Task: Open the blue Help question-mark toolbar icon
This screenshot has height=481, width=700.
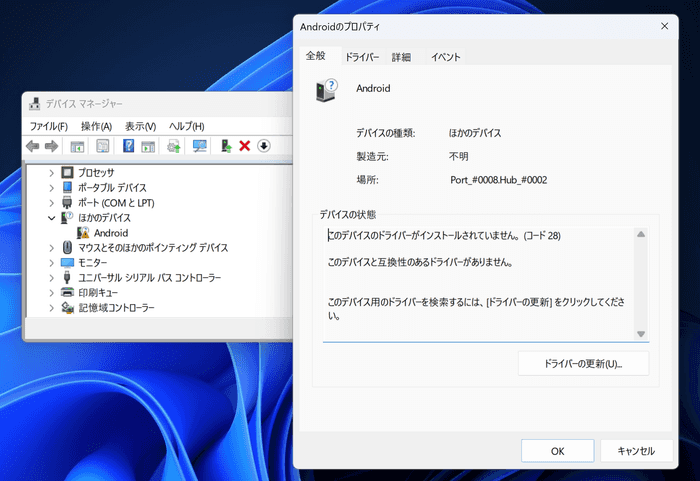Action: [x=129, y=146]
